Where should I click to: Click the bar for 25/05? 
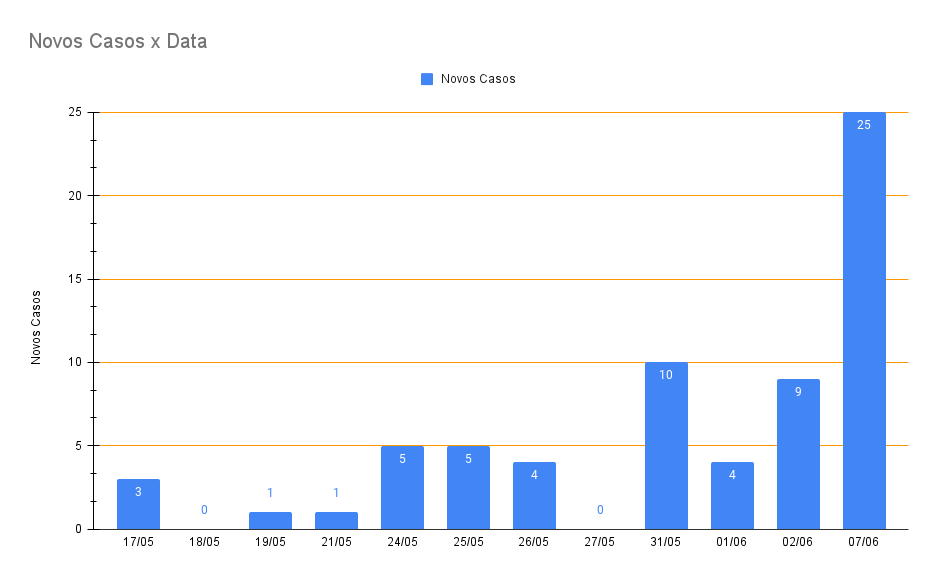[x=468, y=488]
